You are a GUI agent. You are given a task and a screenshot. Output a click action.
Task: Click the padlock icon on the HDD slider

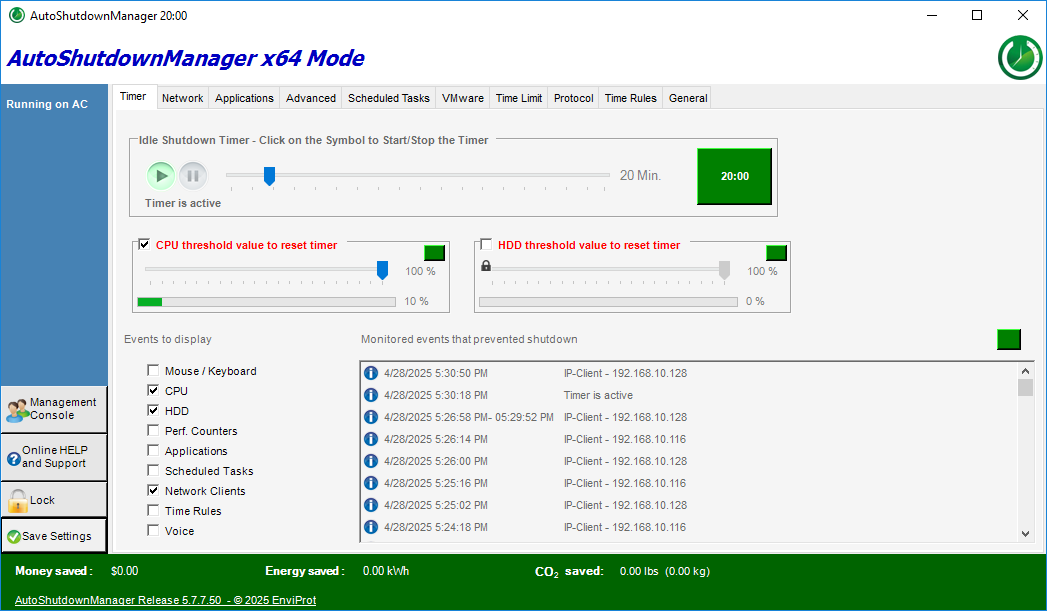pyautogui.click(x=486, y=266)
